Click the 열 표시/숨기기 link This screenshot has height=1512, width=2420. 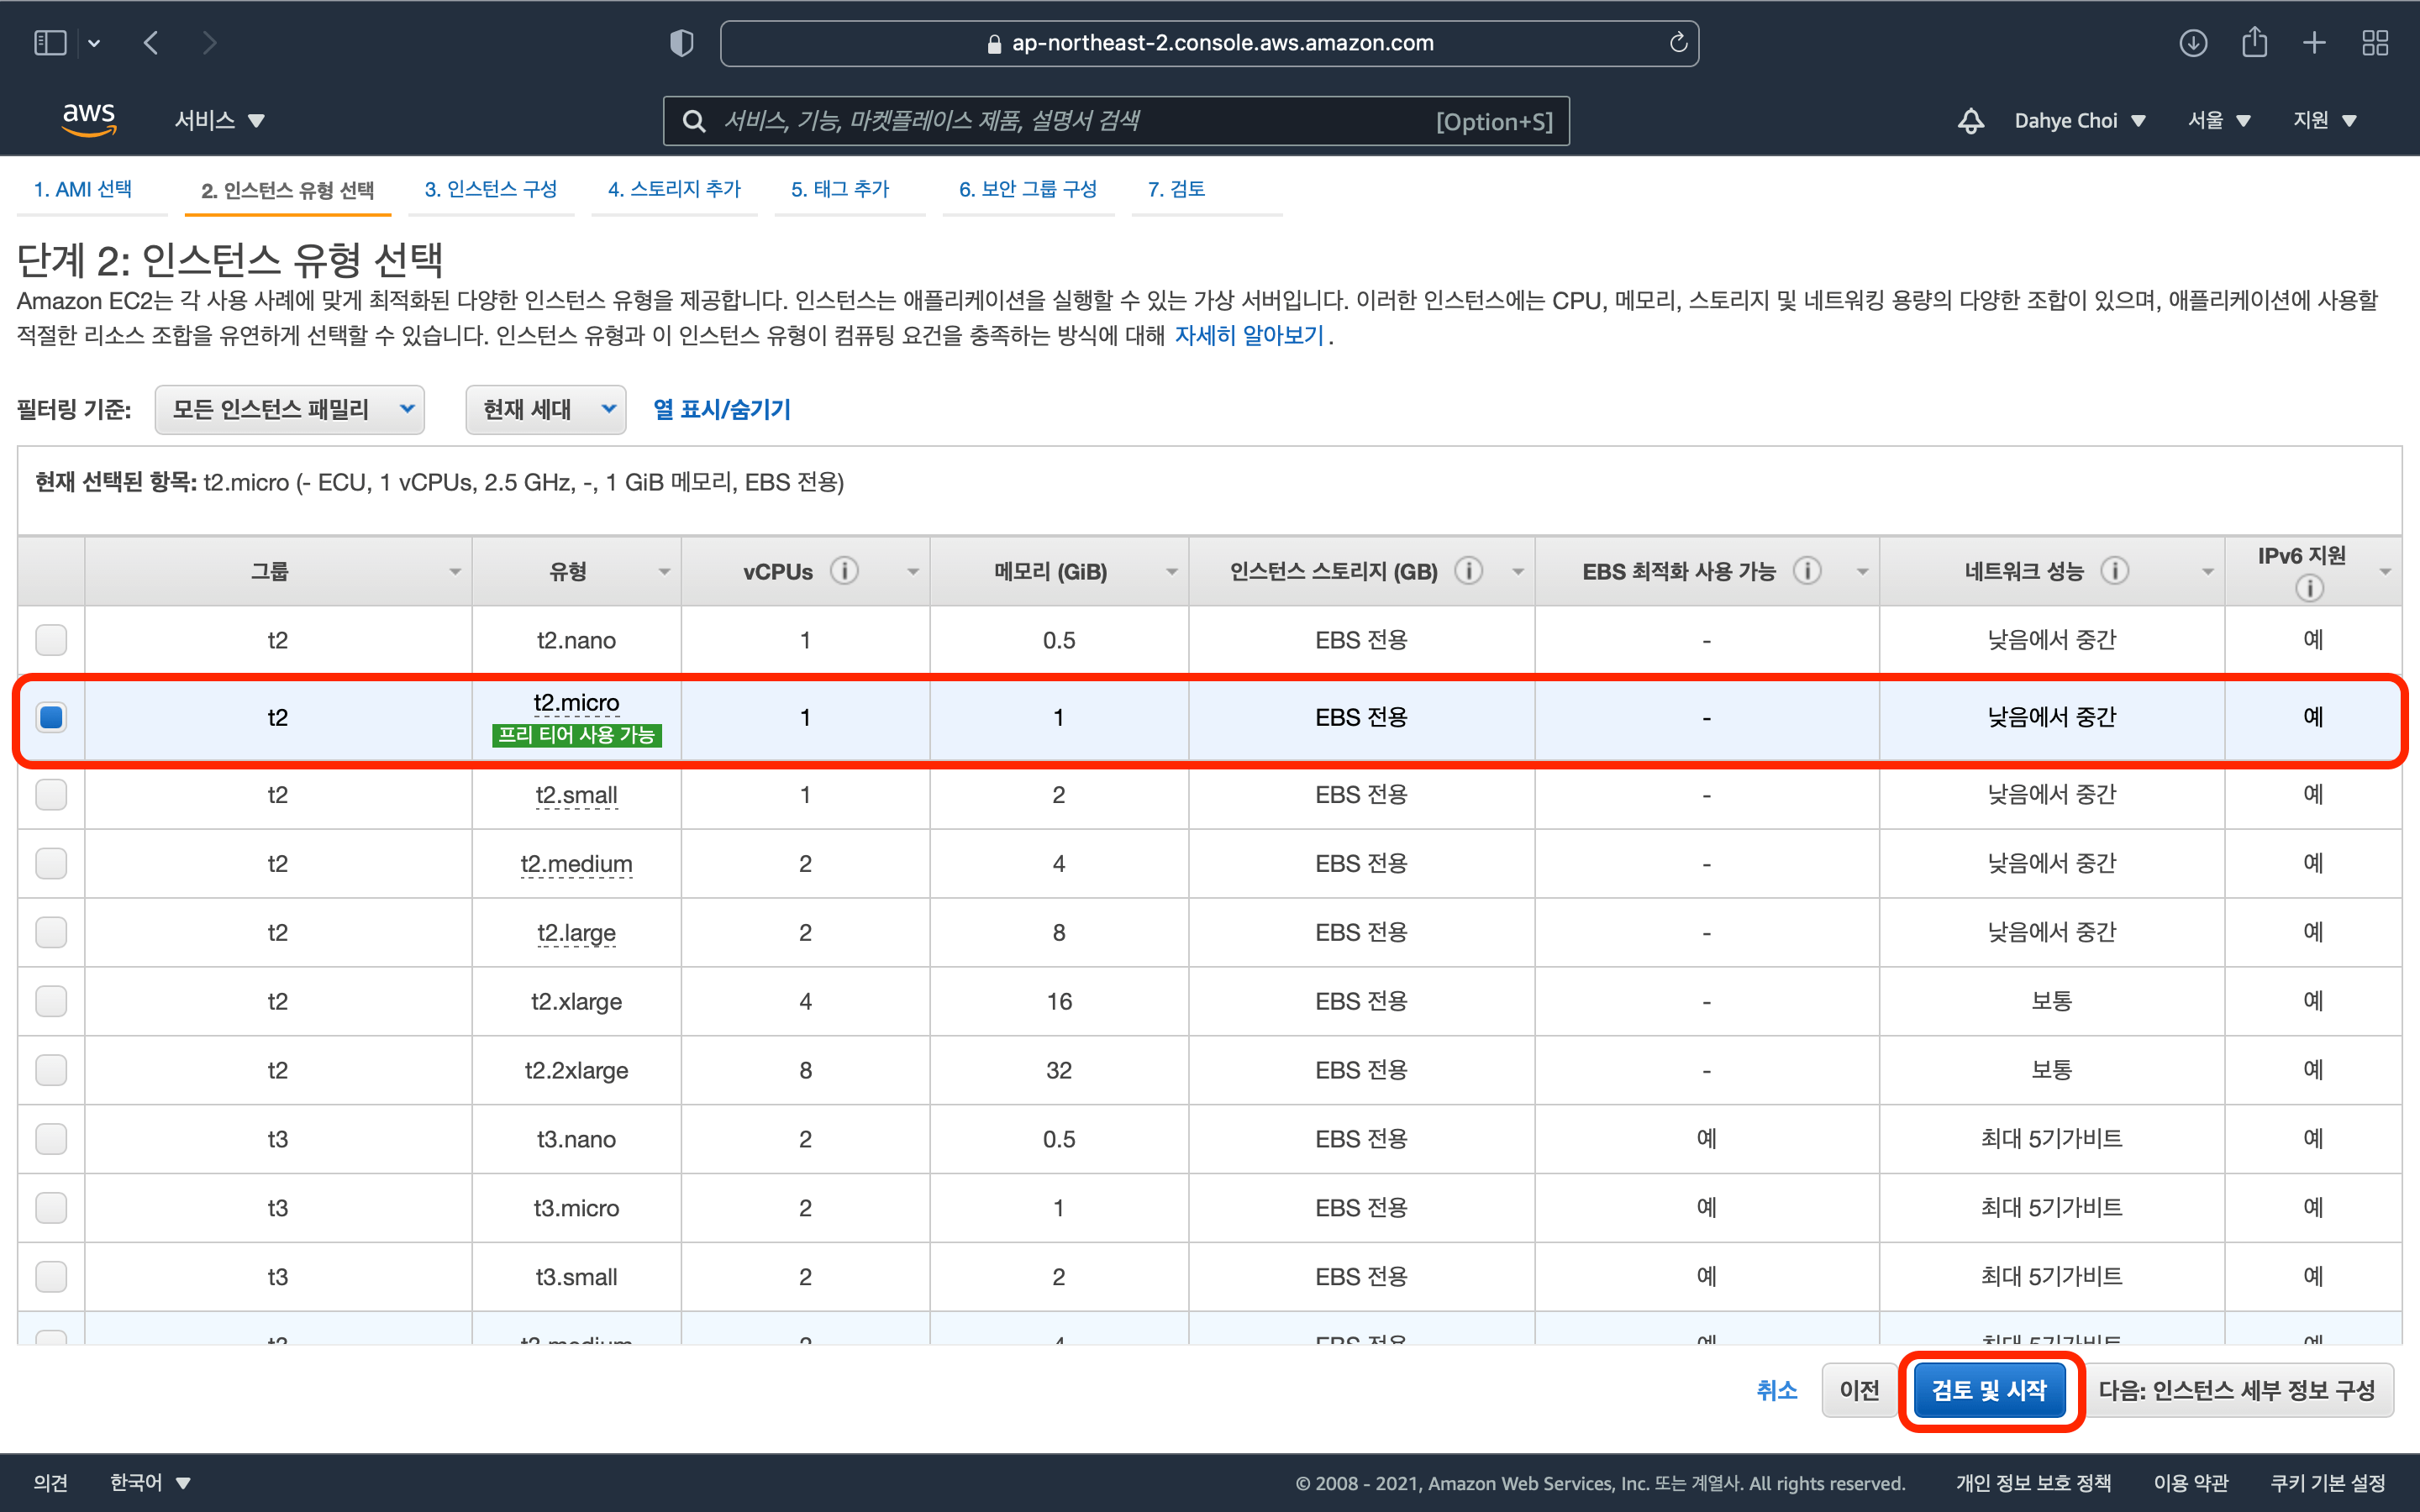click(x=721, y=409)
